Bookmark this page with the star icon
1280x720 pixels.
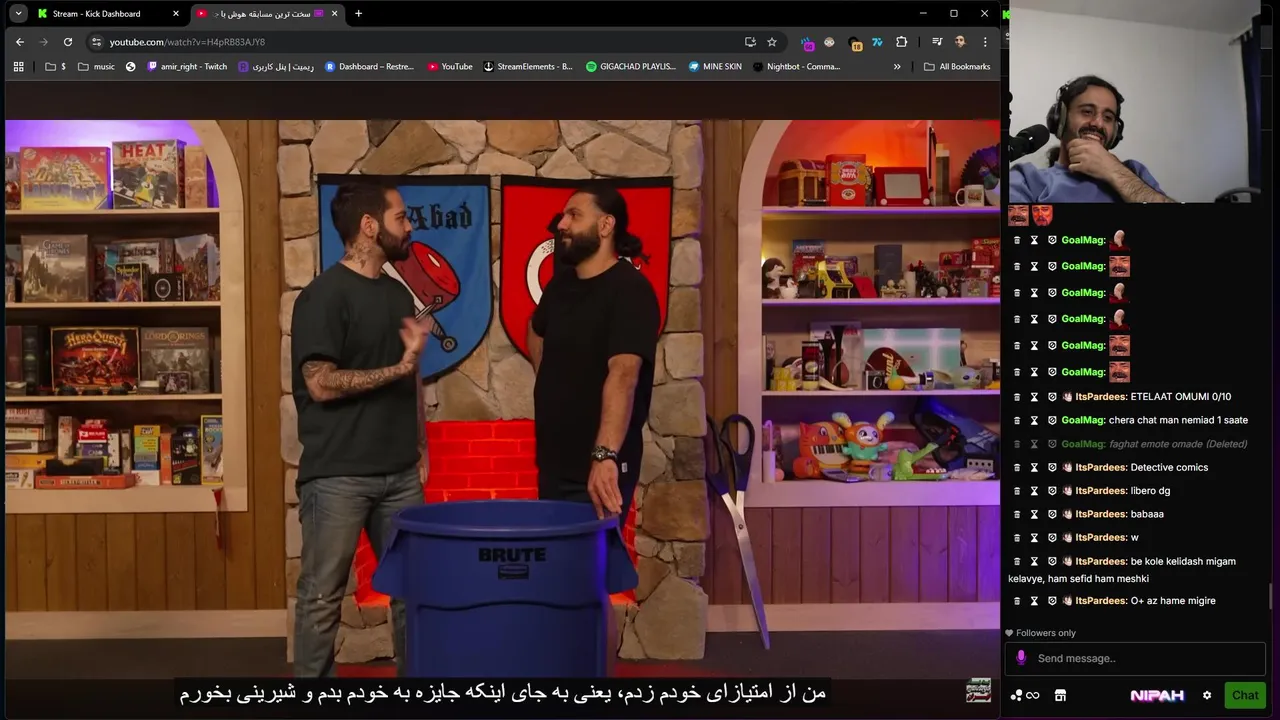[772, 42]
